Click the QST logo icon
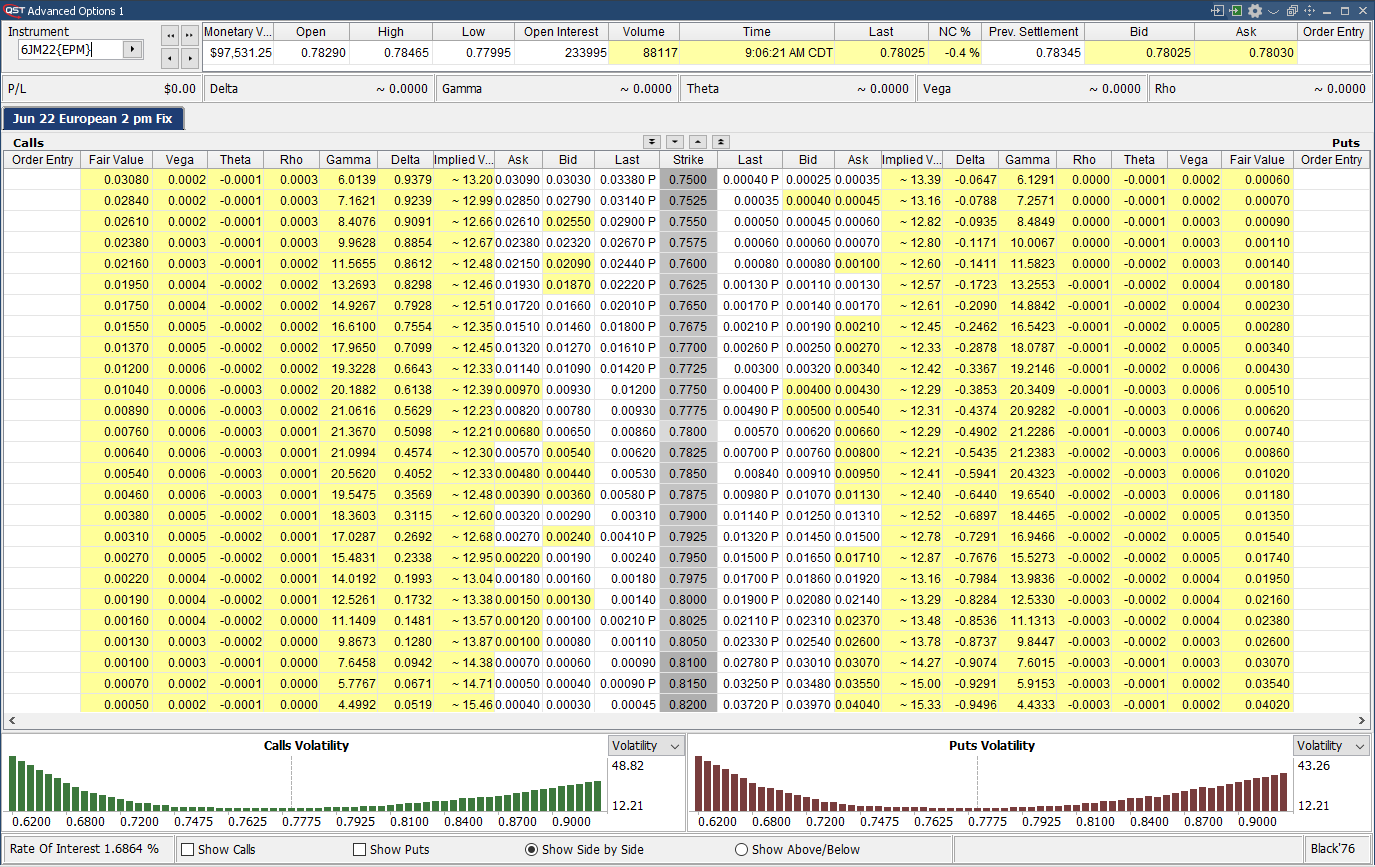 pos(13,11)
